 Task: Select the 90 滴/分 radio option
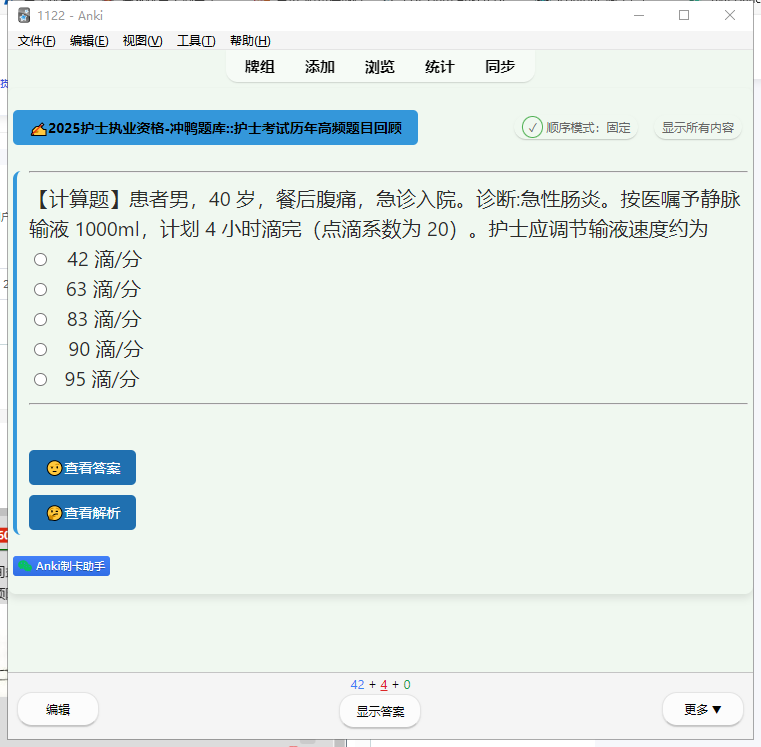point(40,349)
